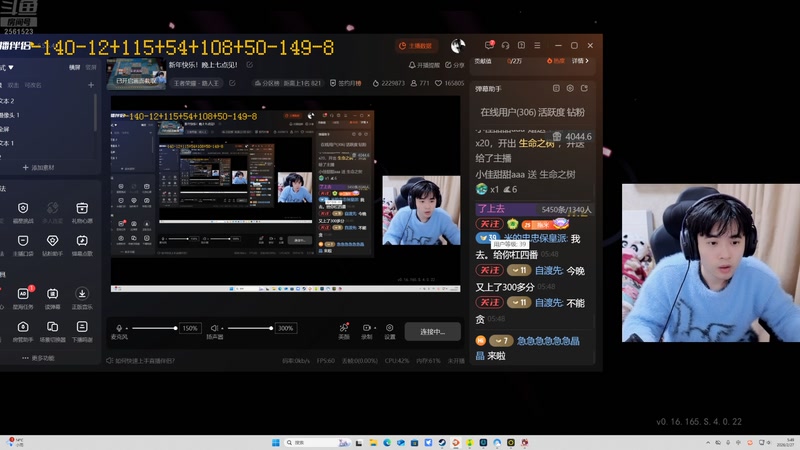Open 钻粉助手 diamond icon
This screenshot has height=450, width=800.
[x=53, y=241]
